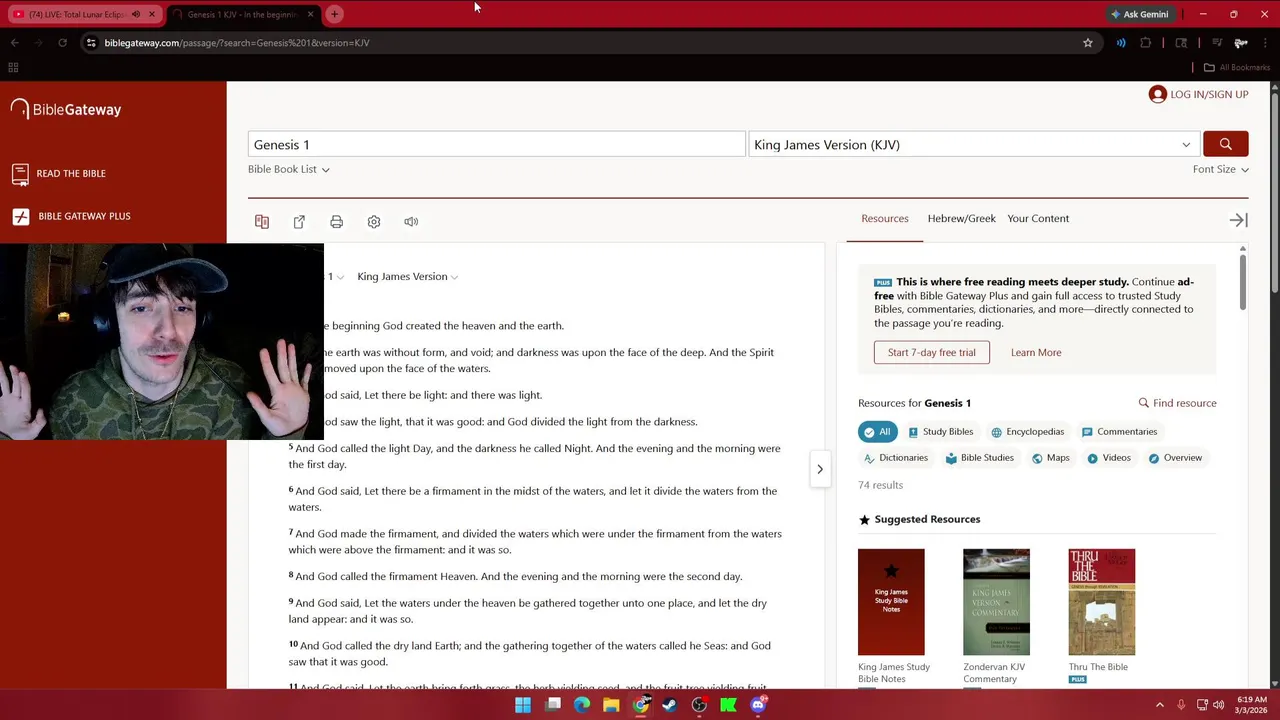The image size is (1280, 720).
Task: Open Steam from taskbar
Action: (x=670, y=705)
